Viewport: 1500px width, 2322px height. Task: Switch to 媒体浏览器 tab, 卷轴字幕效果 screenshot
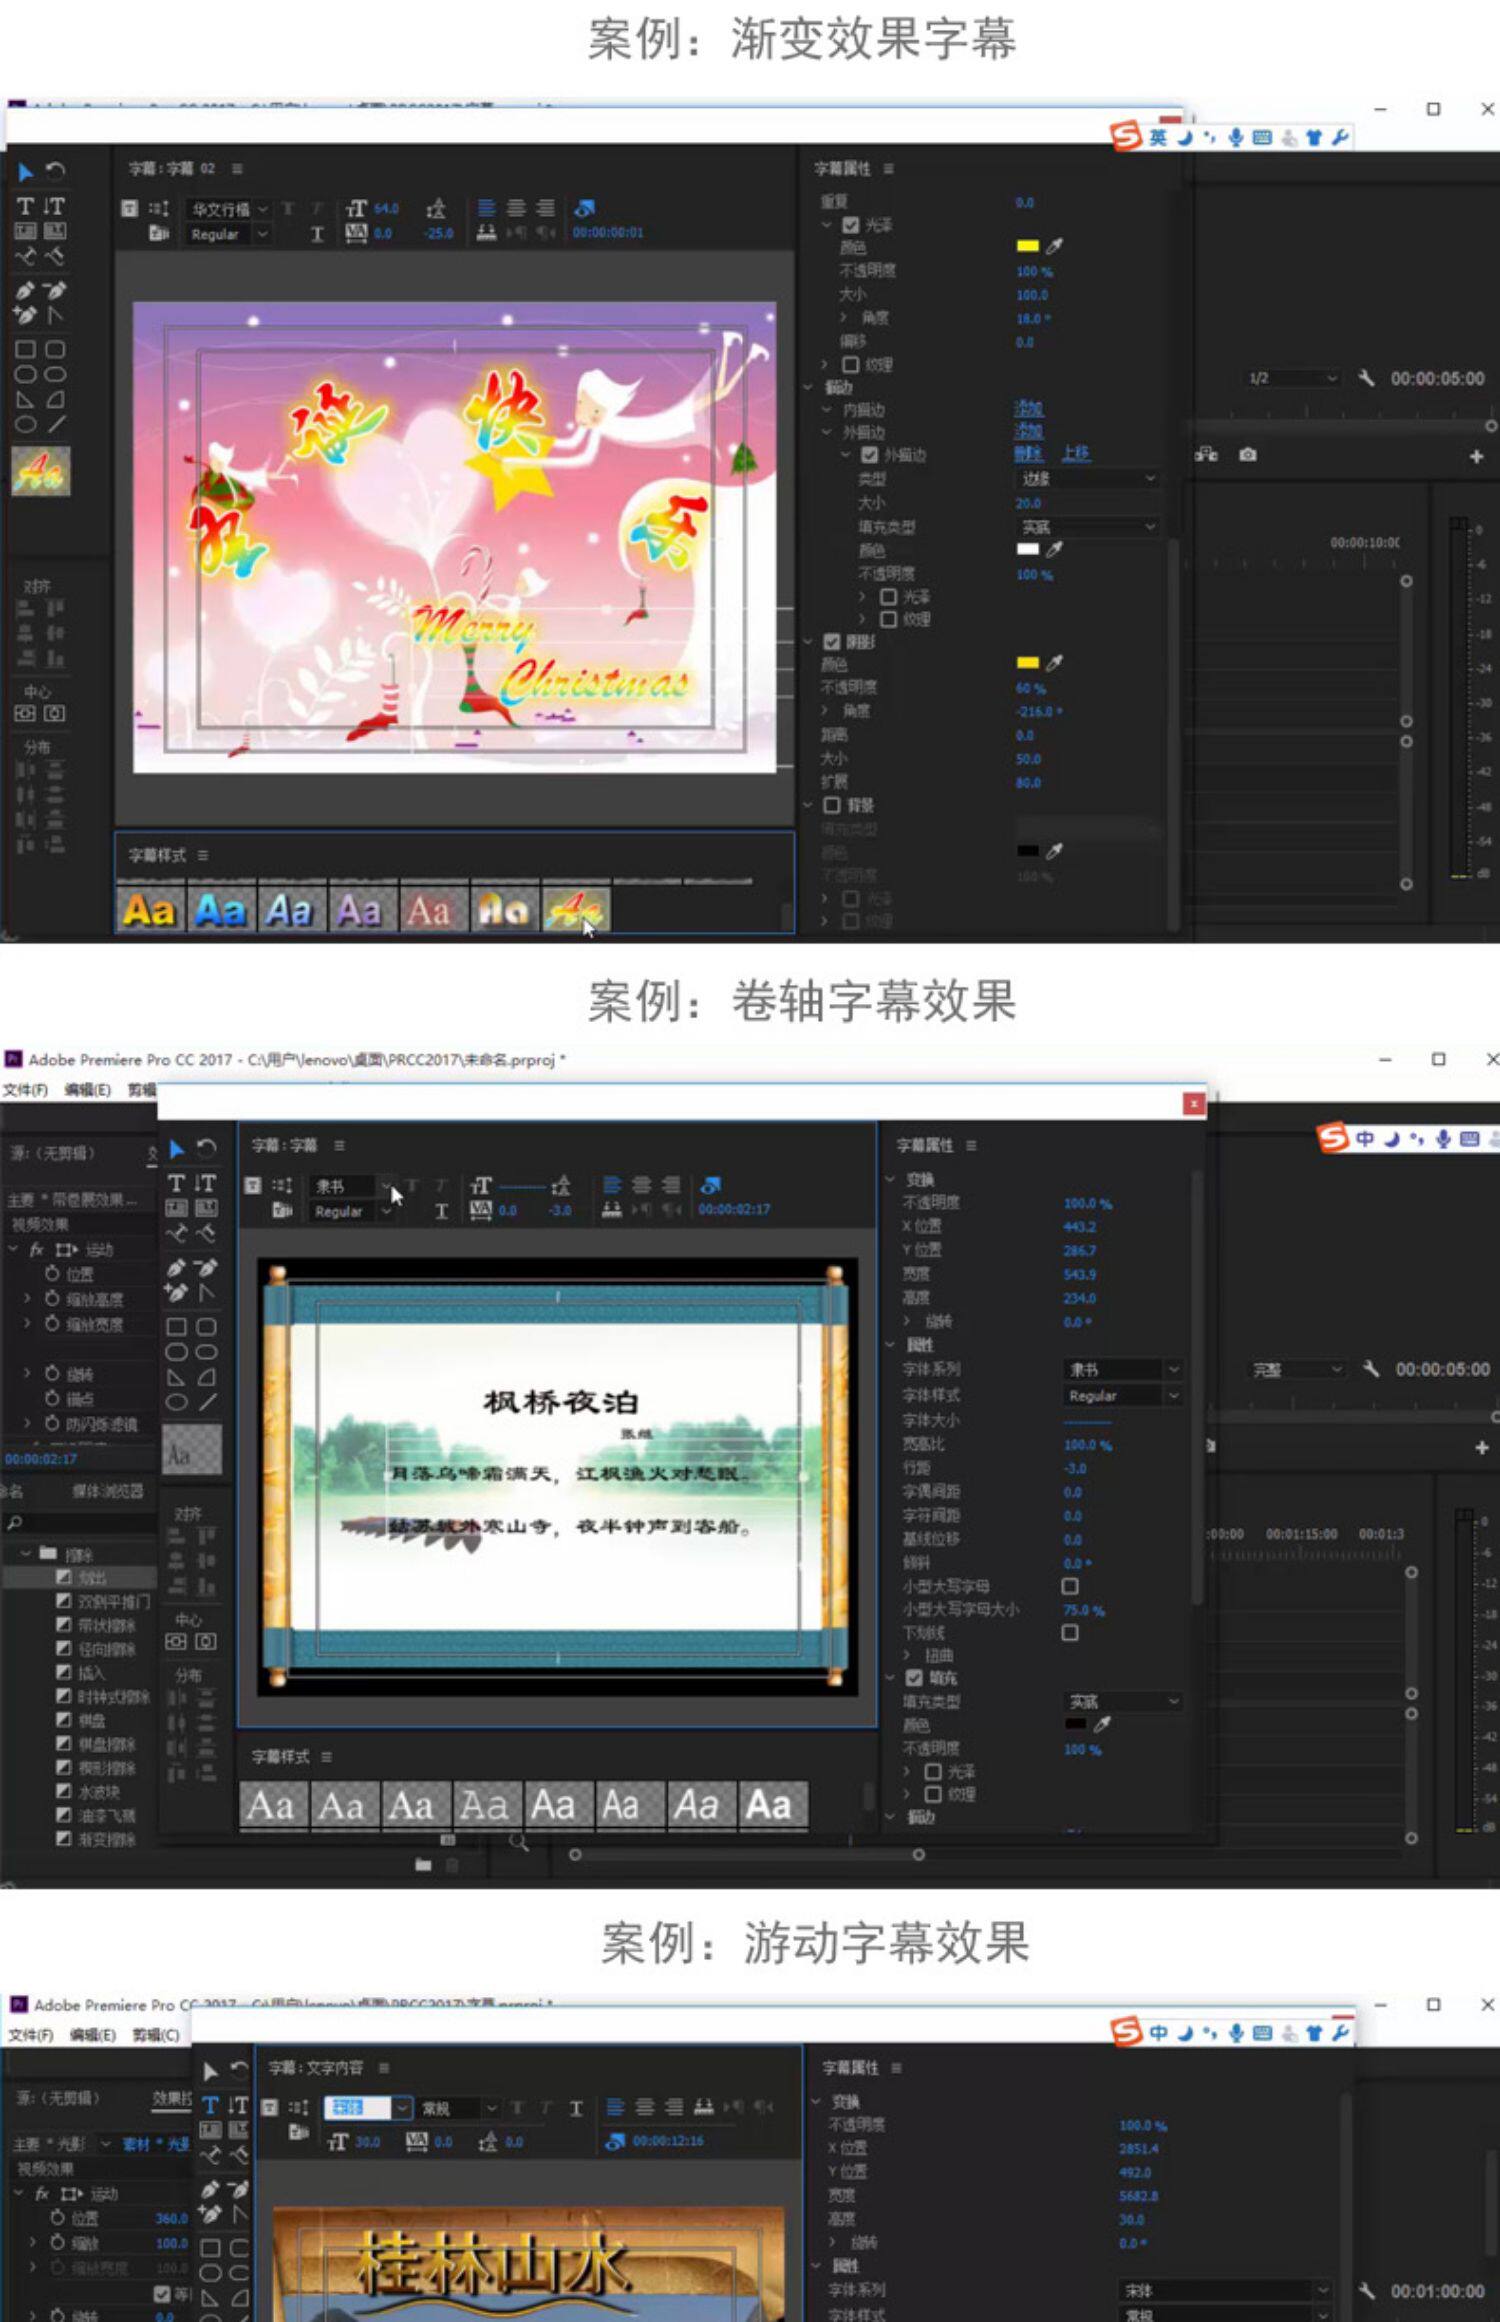108,1491
